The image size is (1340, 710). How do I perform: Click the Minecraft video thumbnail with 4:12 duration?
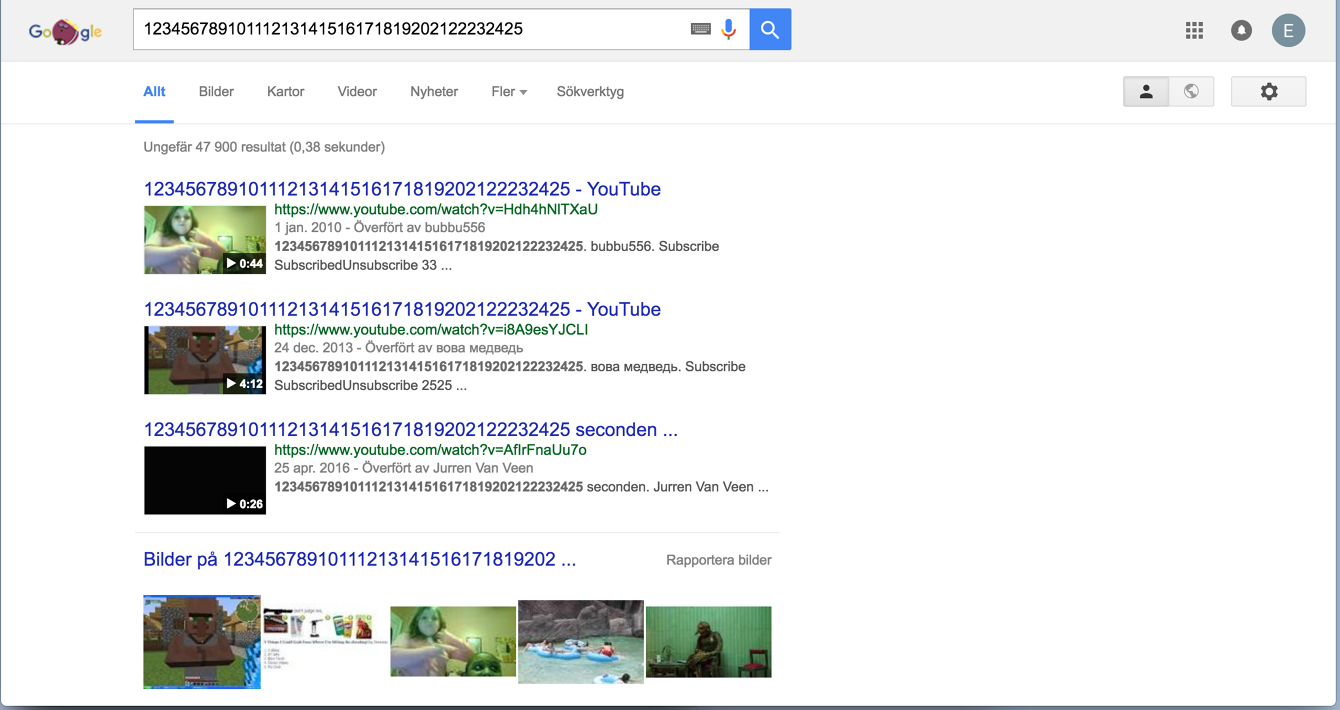coord(205,360)
